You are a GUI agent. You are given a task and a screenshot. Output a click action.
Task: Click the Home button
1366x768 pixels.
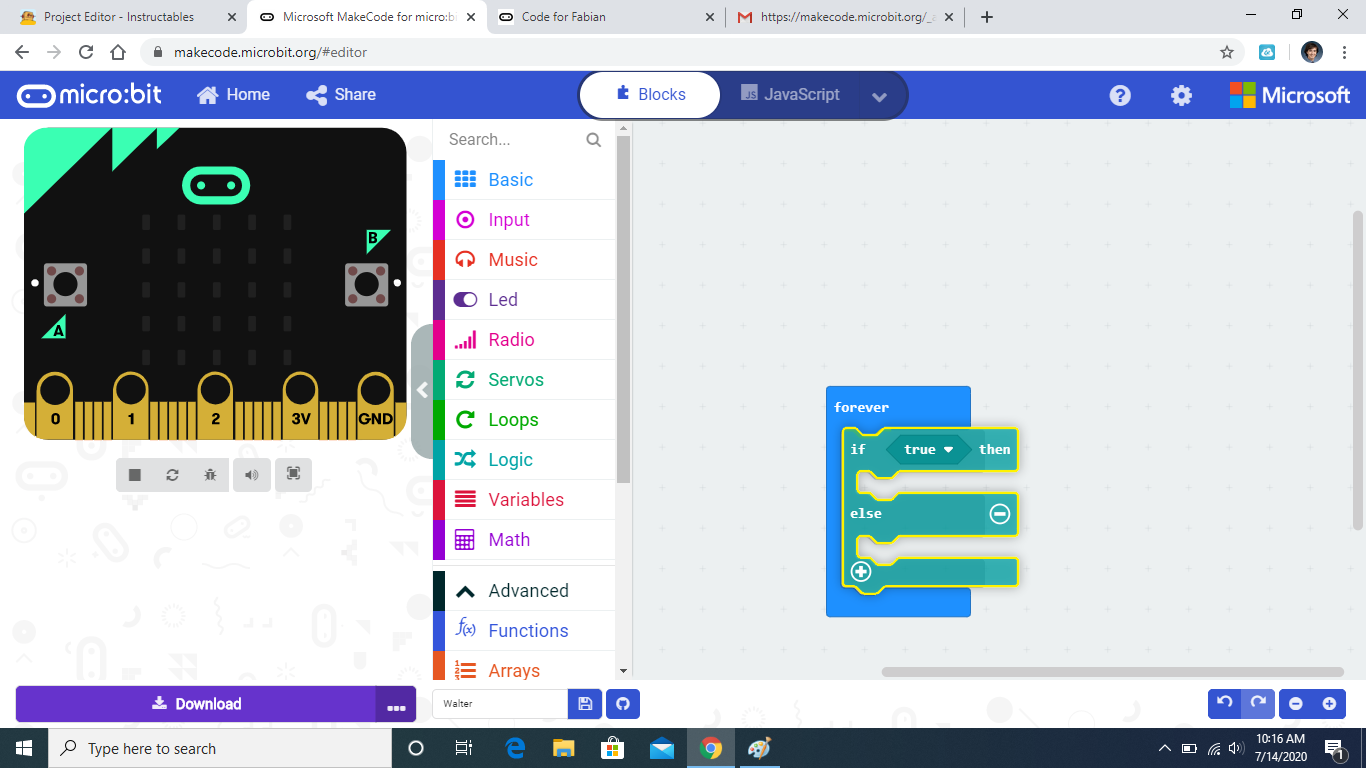[x=234, y=95]
